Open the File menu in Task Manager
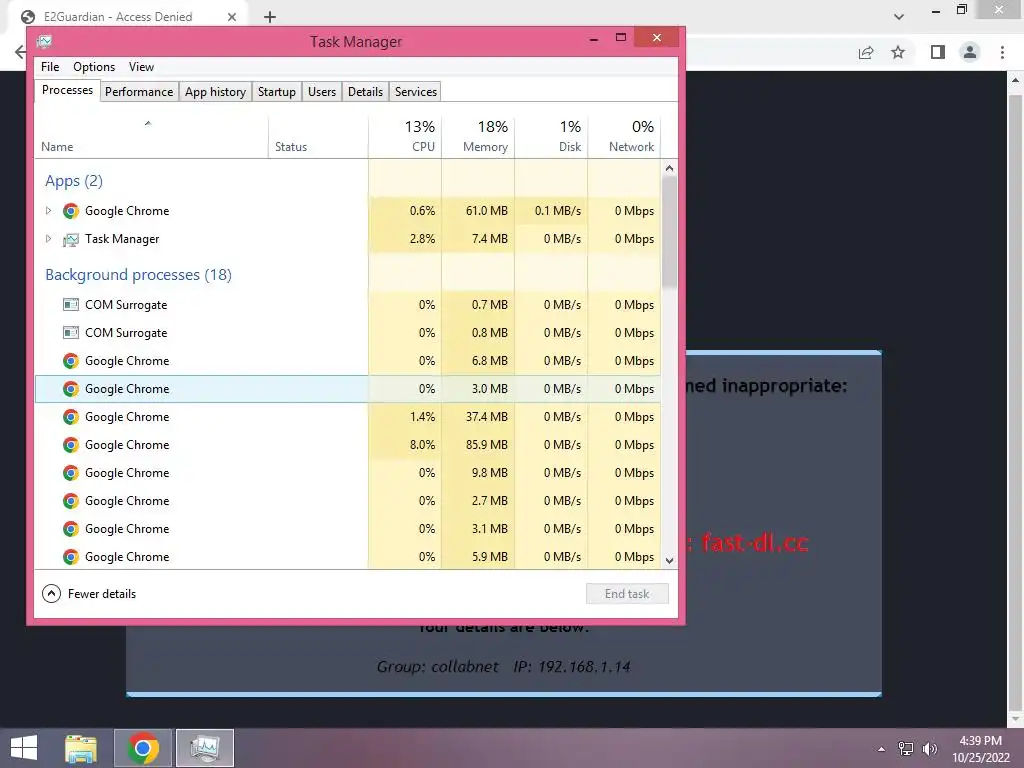Image resolution: width=1024 pixels, height=768 pixels. point(50,67)
